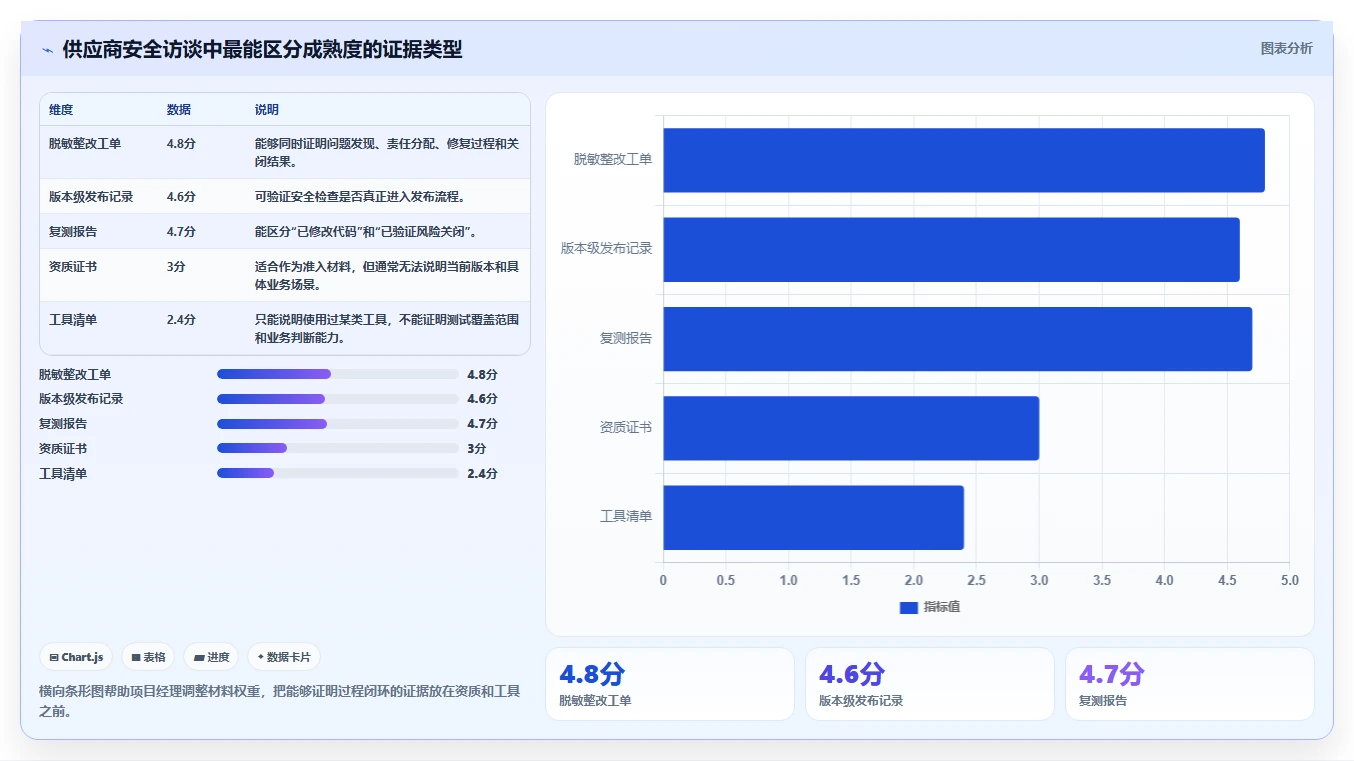
Task: Click the 工具清单 progress bar
Action: tap(338, 473)
